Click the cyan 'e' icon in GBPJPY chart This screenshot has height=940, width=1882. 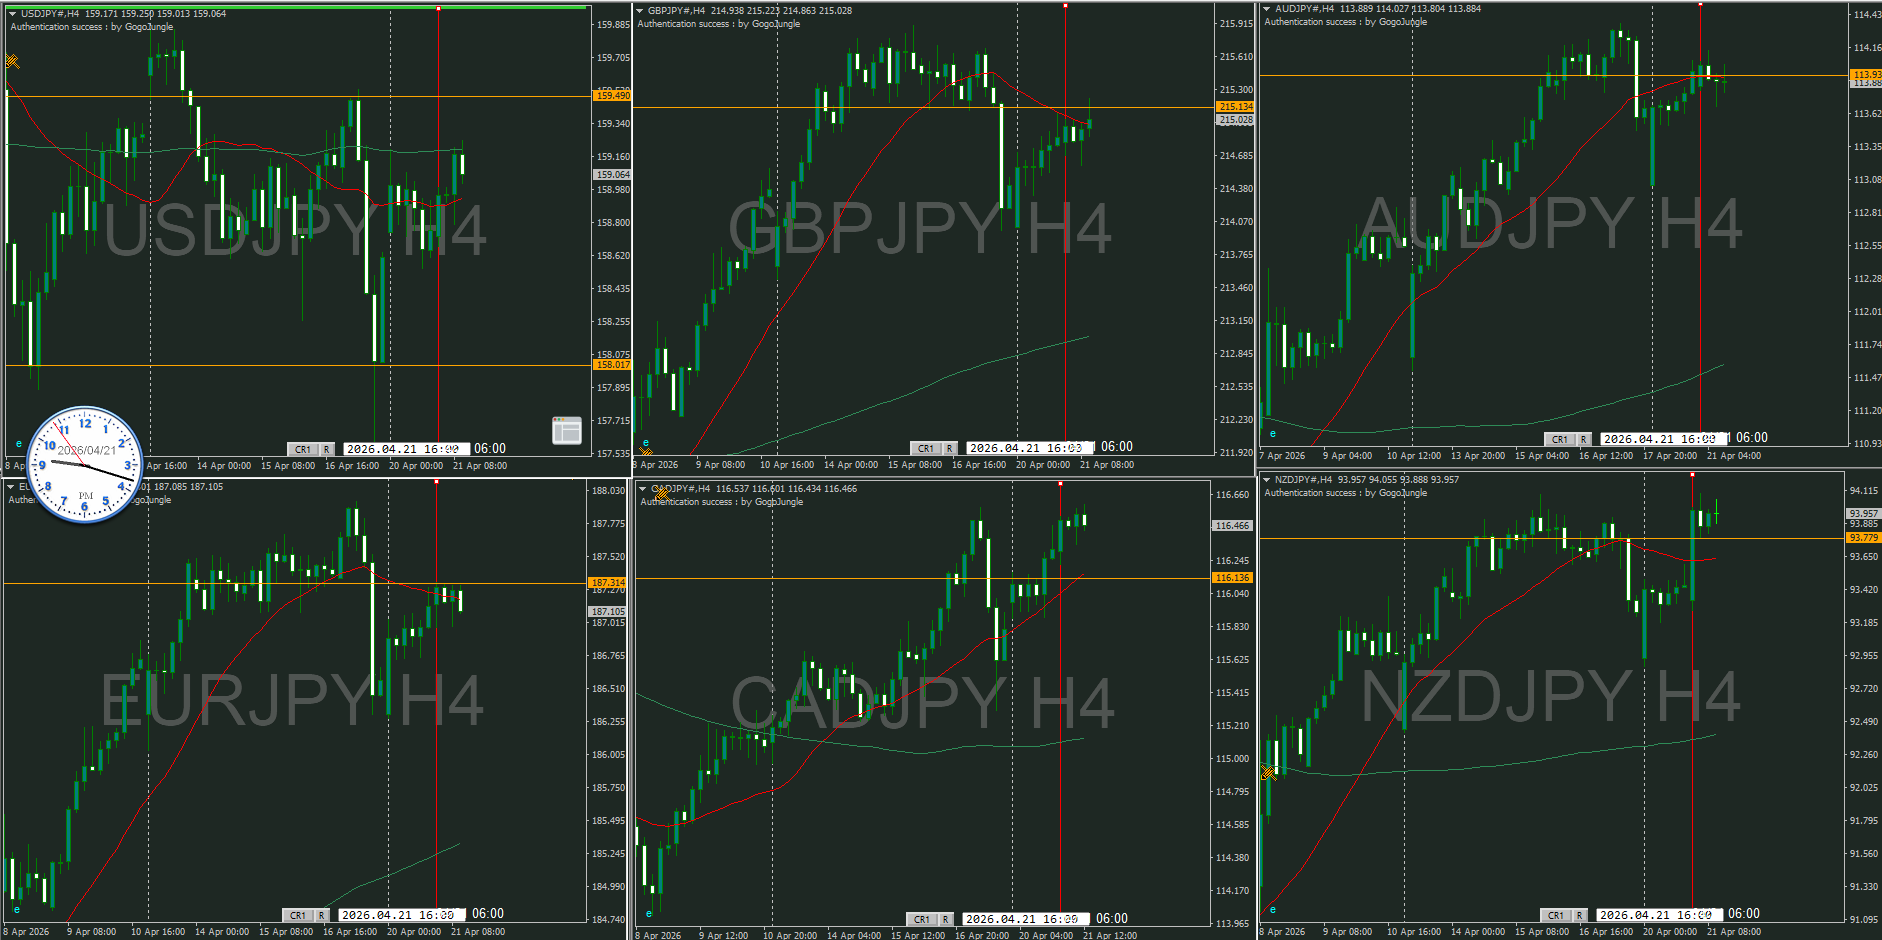point(646,442)
